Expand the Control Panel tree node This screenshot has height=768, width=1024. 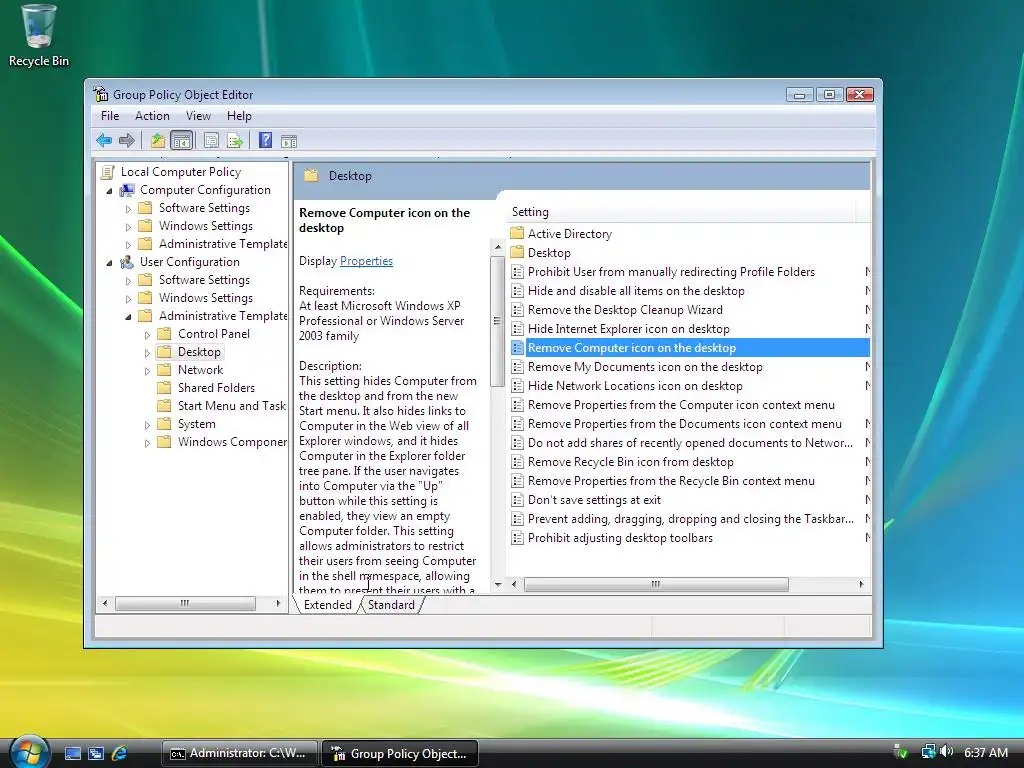[x=147, y=334]
